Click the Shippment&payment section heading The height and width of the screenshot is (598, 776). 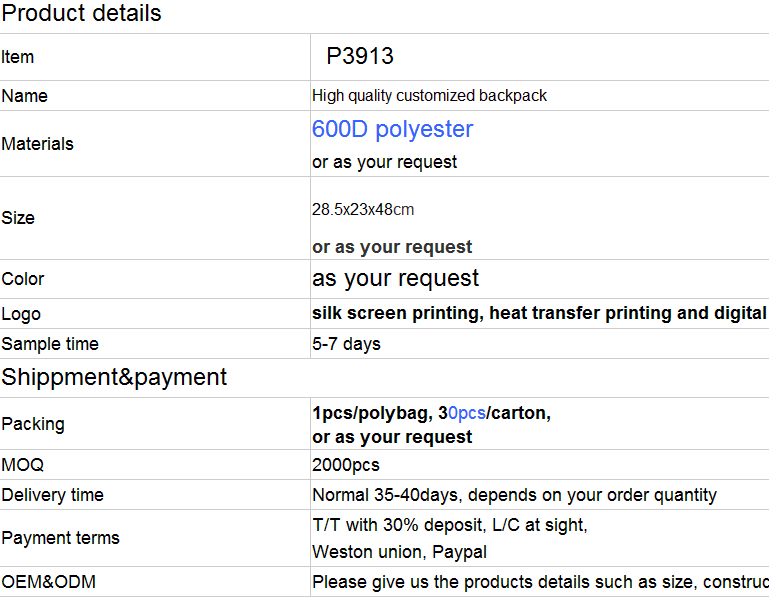114,377
